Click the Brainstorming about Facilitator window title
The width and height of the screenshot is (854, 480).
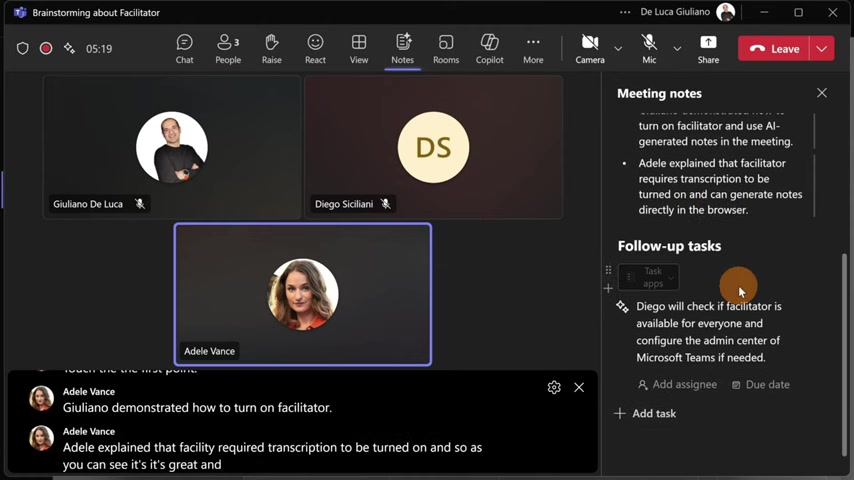(96, 12)
